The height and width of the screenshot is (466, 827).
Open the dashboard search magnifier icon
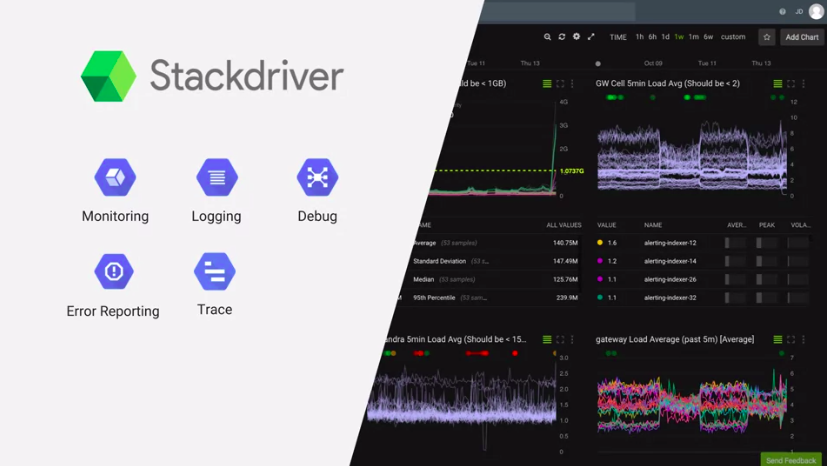547,37
